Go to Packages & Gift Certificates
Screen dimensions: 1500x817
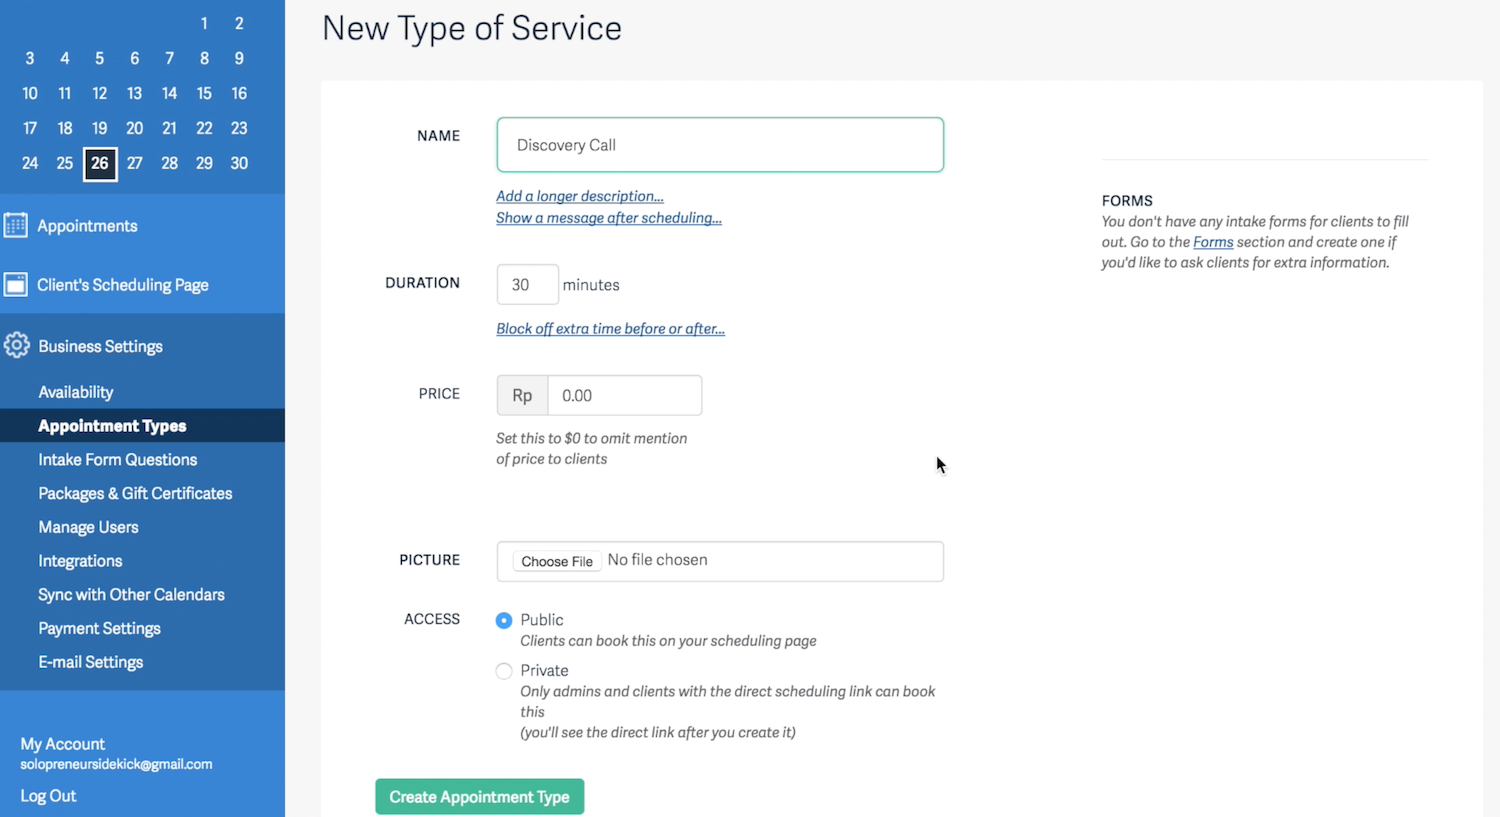[135, 494]
